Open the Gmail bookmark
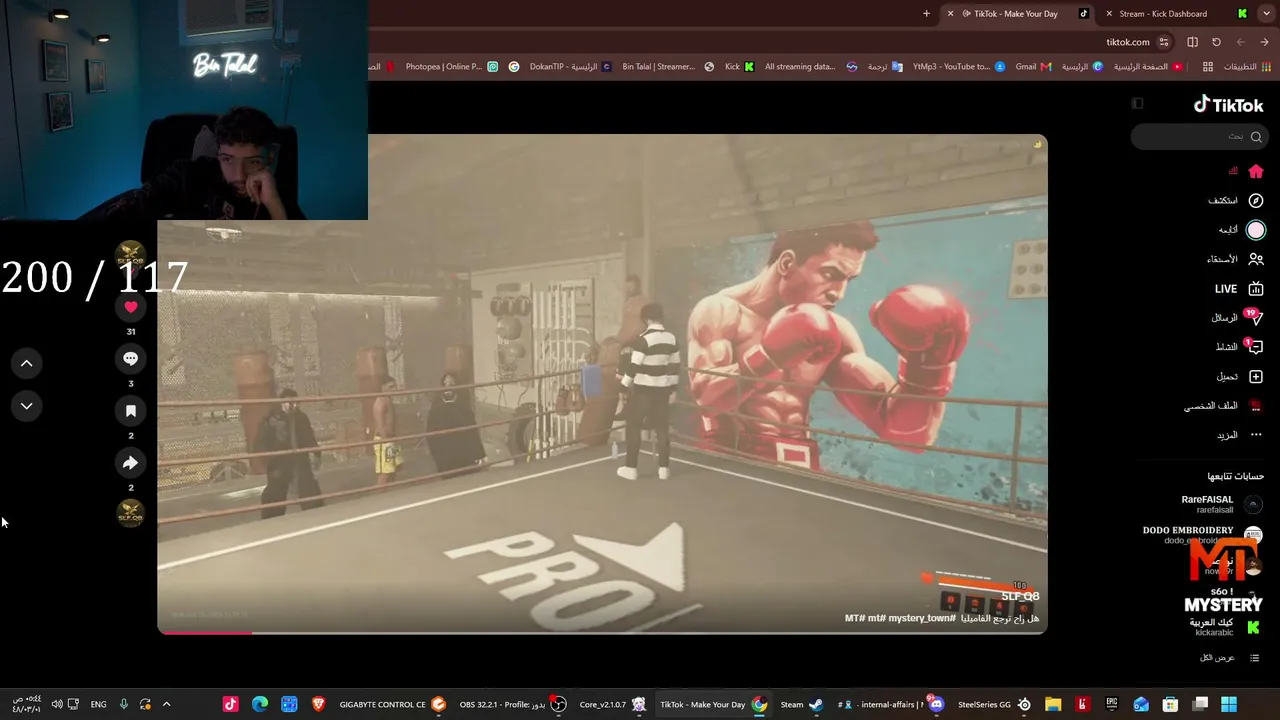The height and width of the screenshot is (720, 1280). pyautogui.click(x=1033, y=67)
